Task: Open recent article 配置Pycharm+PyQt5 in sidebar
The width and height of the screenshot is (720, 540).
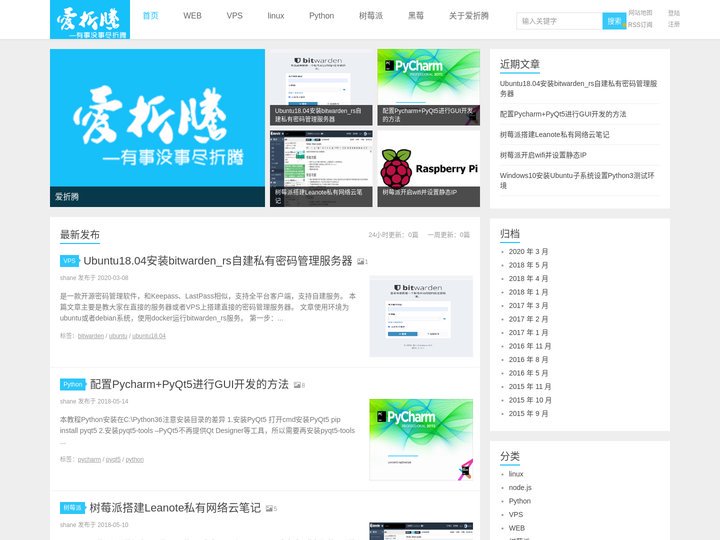Action: point(563,114)
